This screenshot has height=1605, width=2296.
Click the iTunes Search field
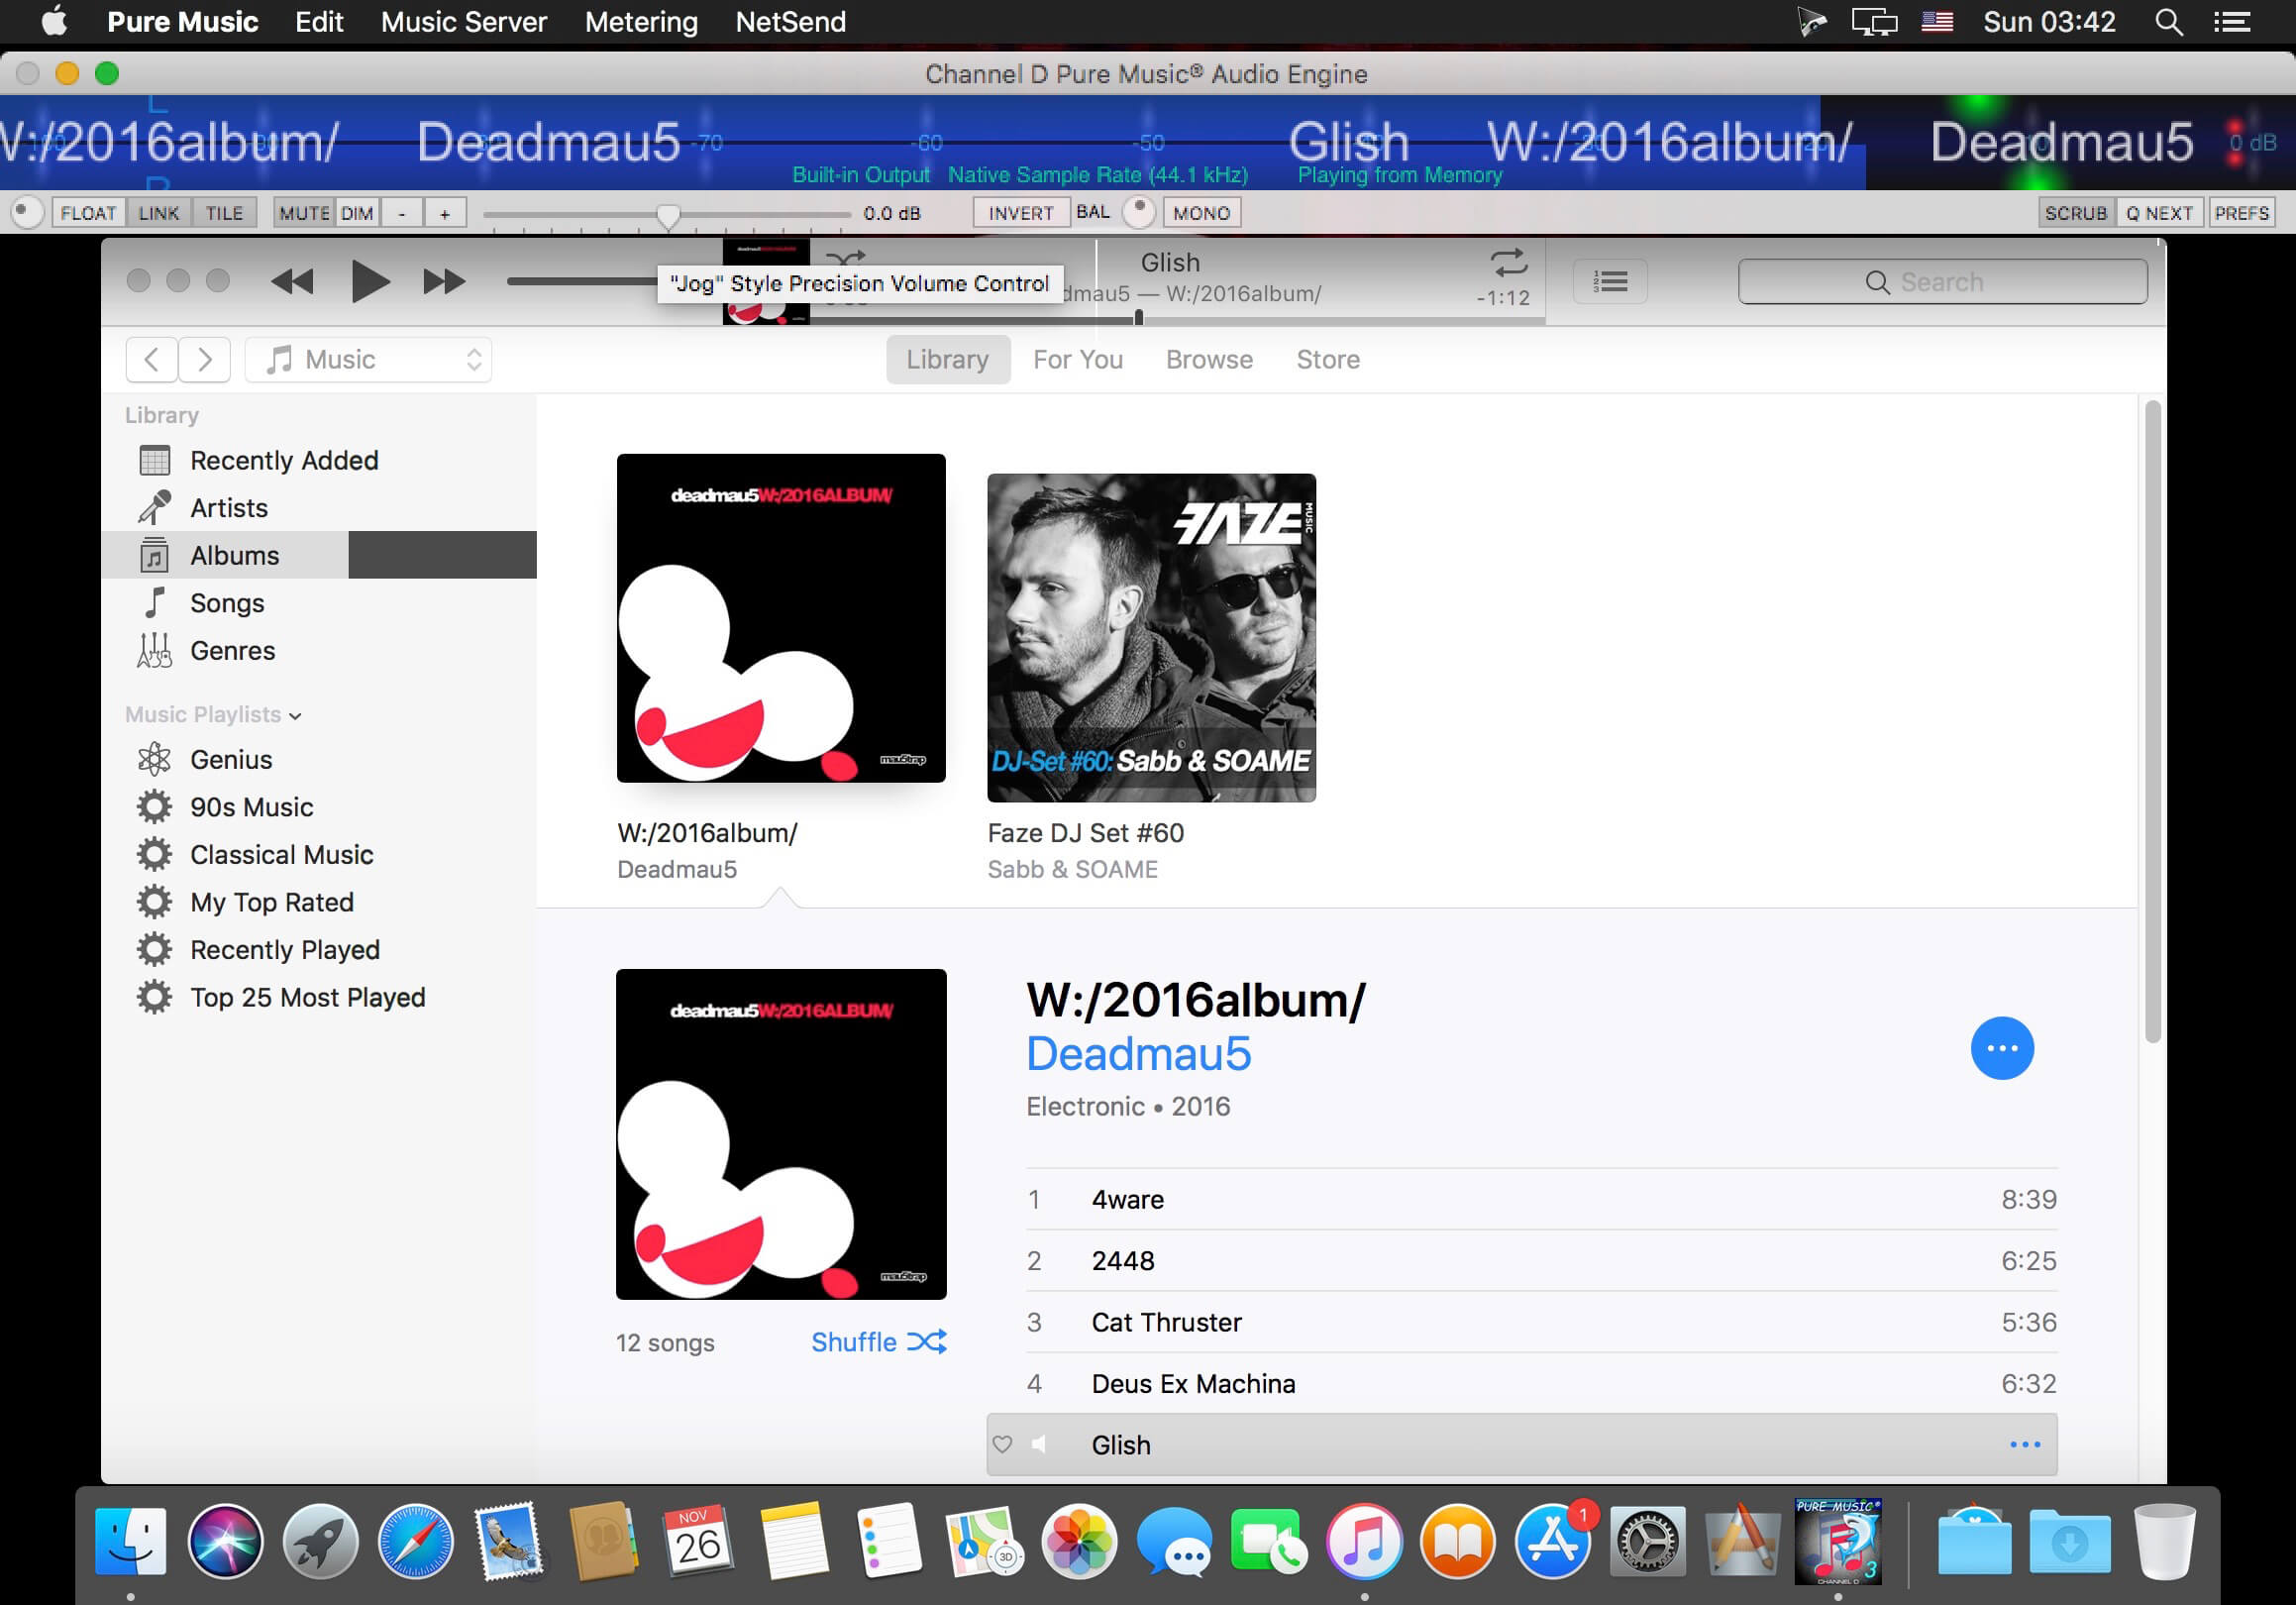click(x=1942, y=282)
